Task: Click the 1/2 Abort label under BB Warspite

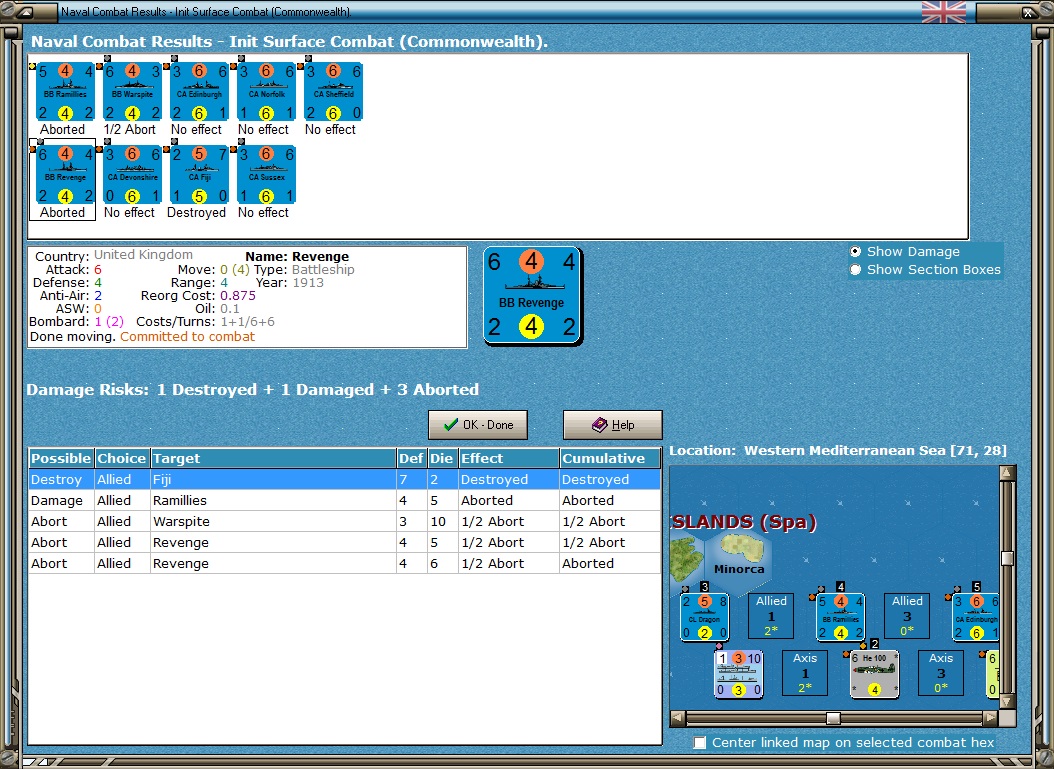Action: tap(130, 129)
